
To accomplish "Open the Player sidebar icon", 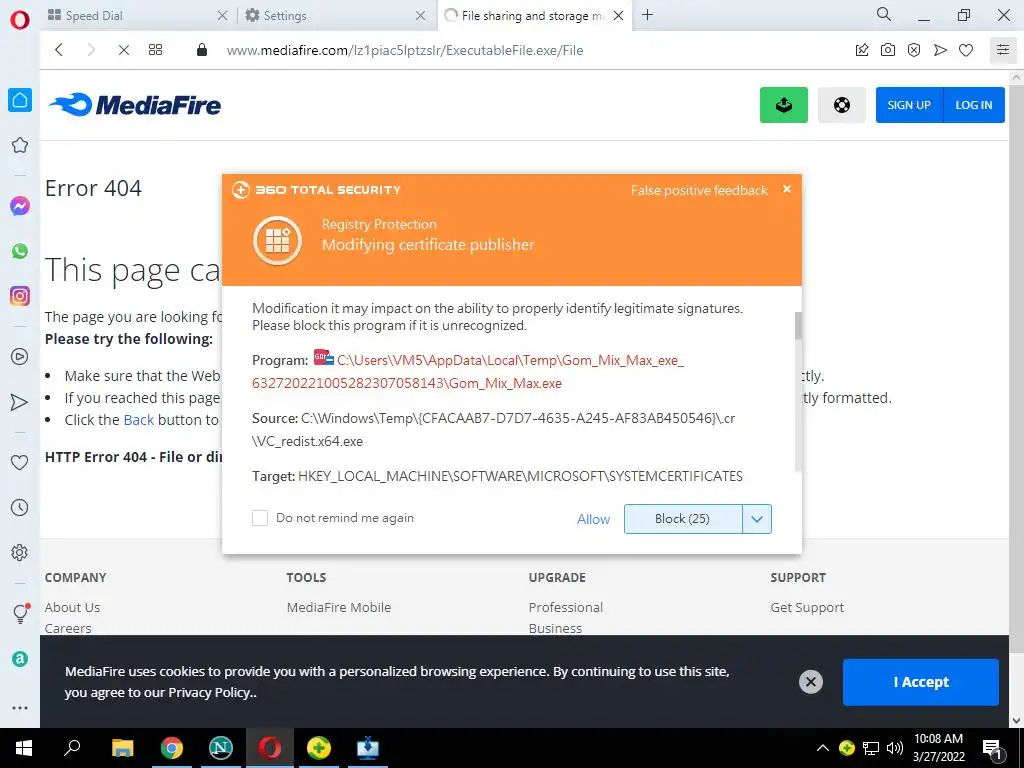I will pyautogui.click(x=20, y=357).
